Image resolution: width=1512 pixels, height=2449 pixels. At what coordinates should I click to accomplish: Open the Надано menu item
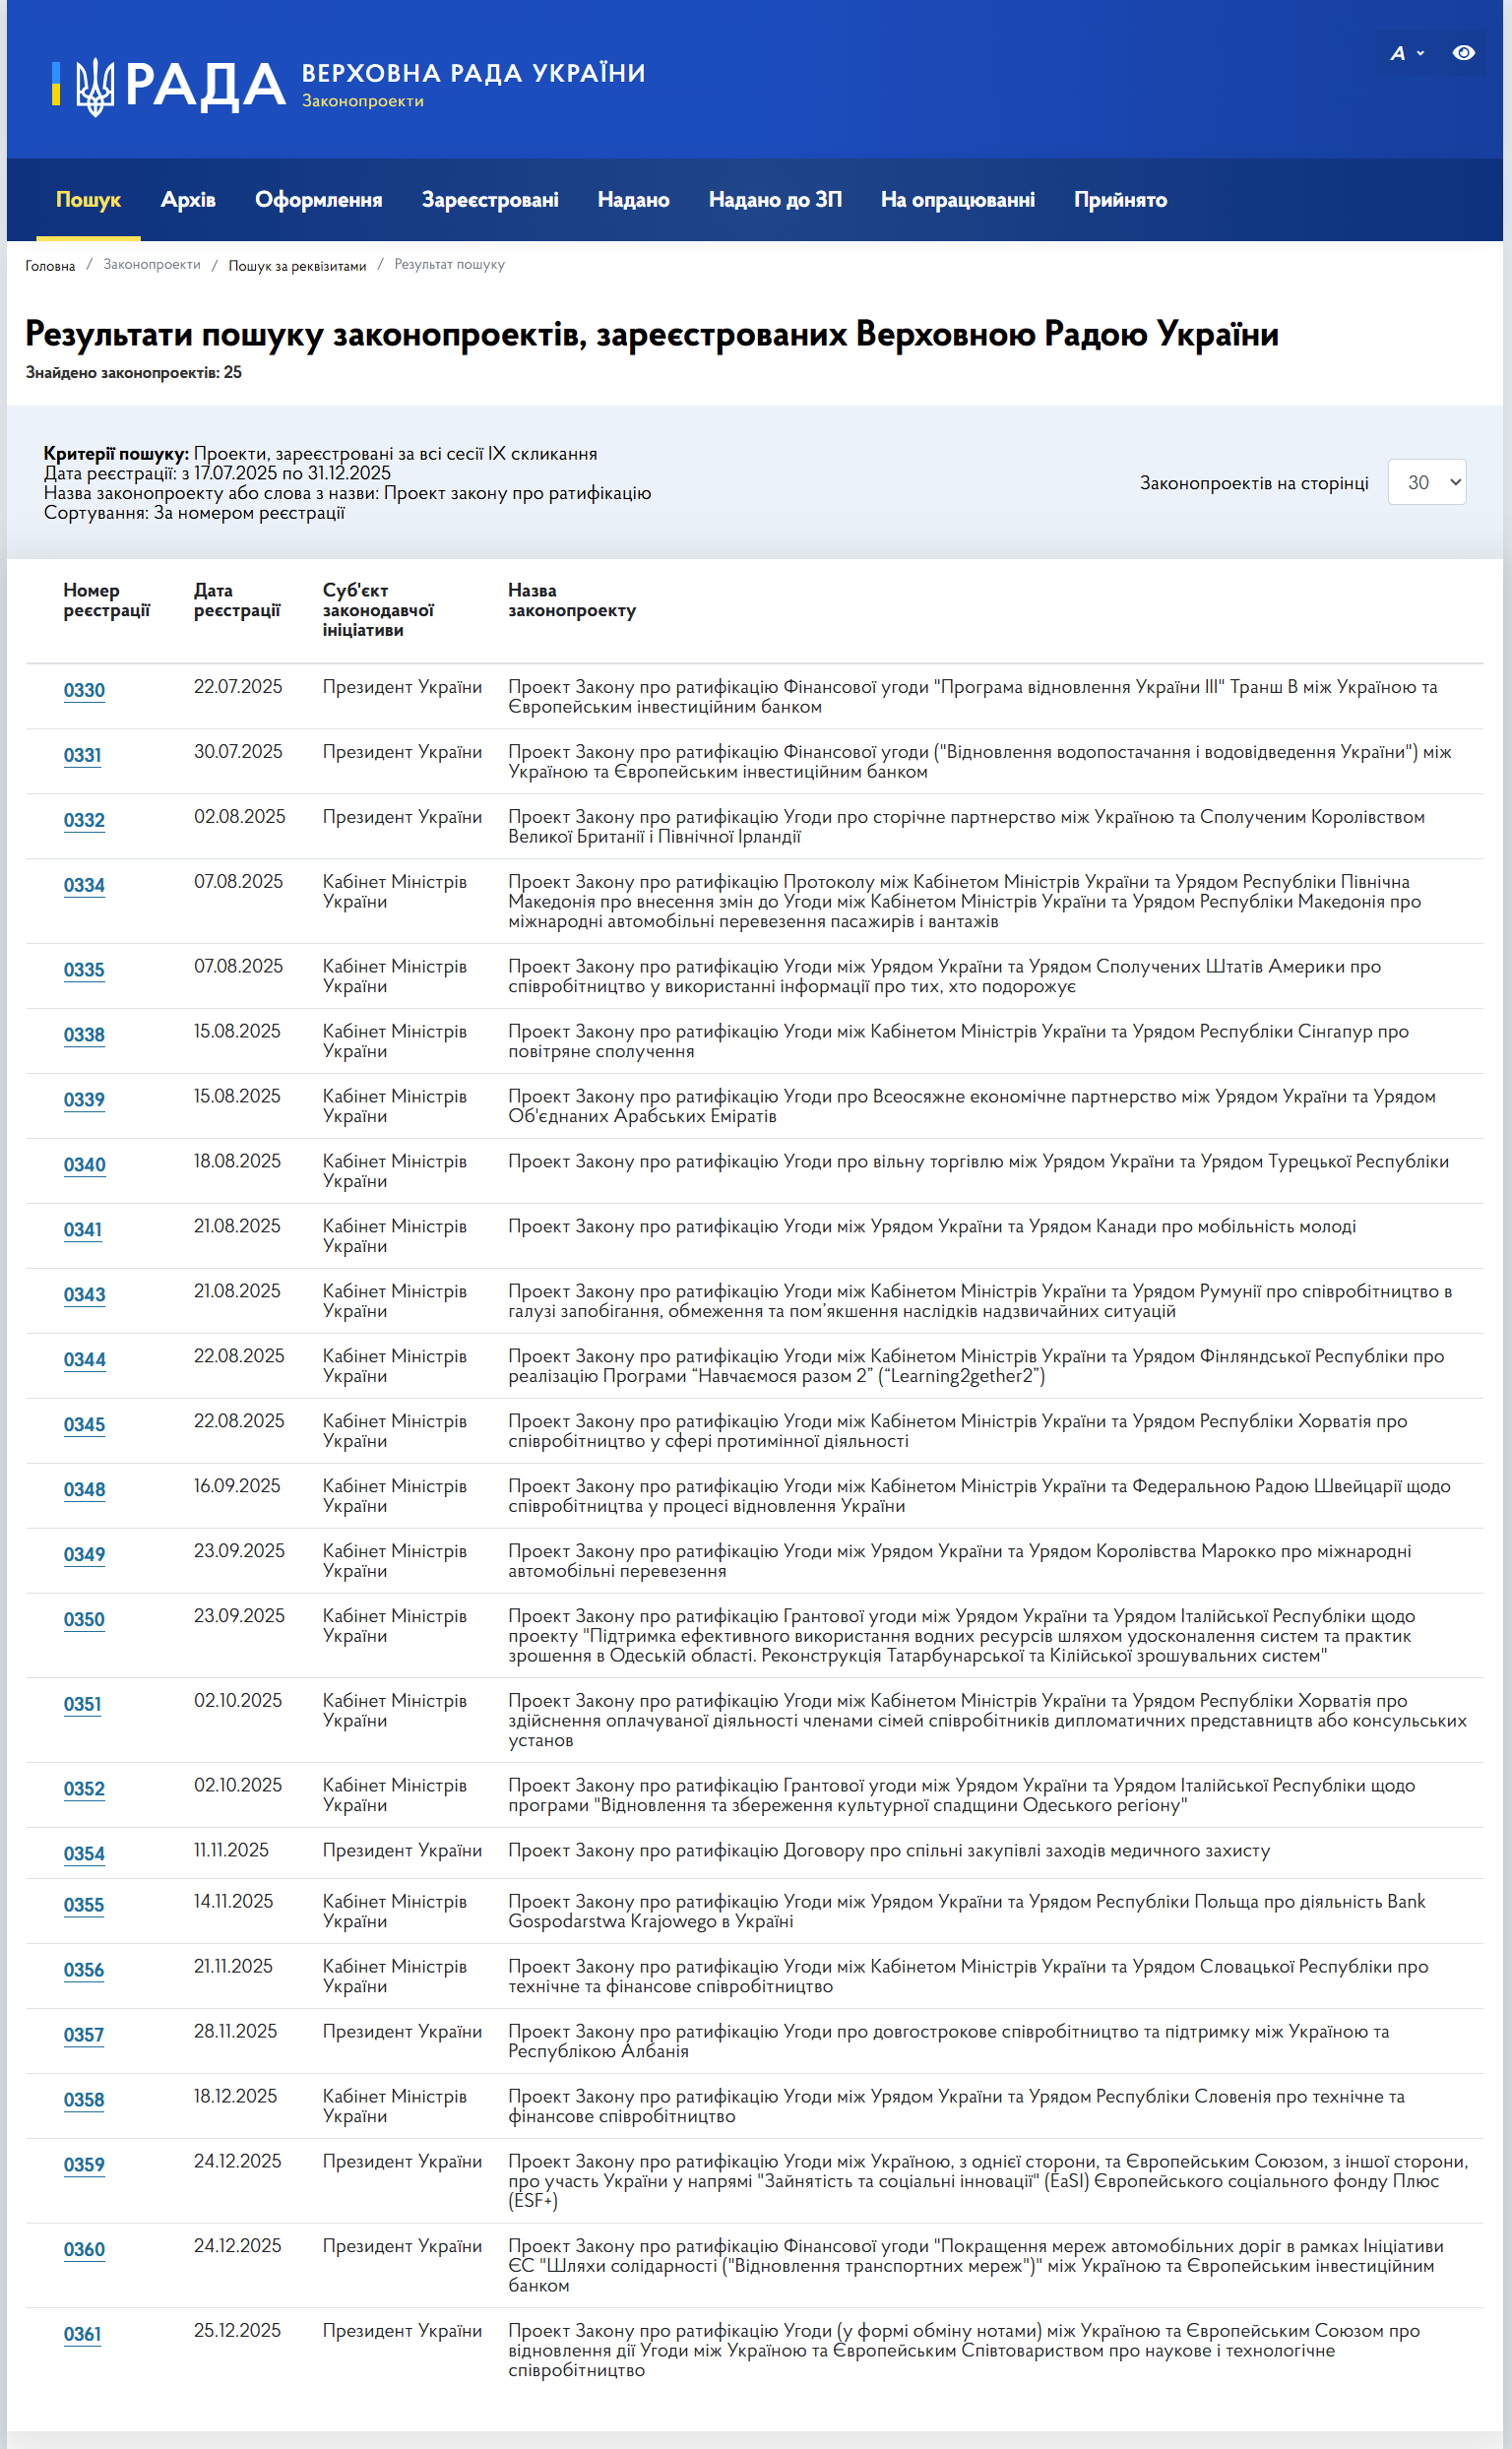click(x=633, y=200)
